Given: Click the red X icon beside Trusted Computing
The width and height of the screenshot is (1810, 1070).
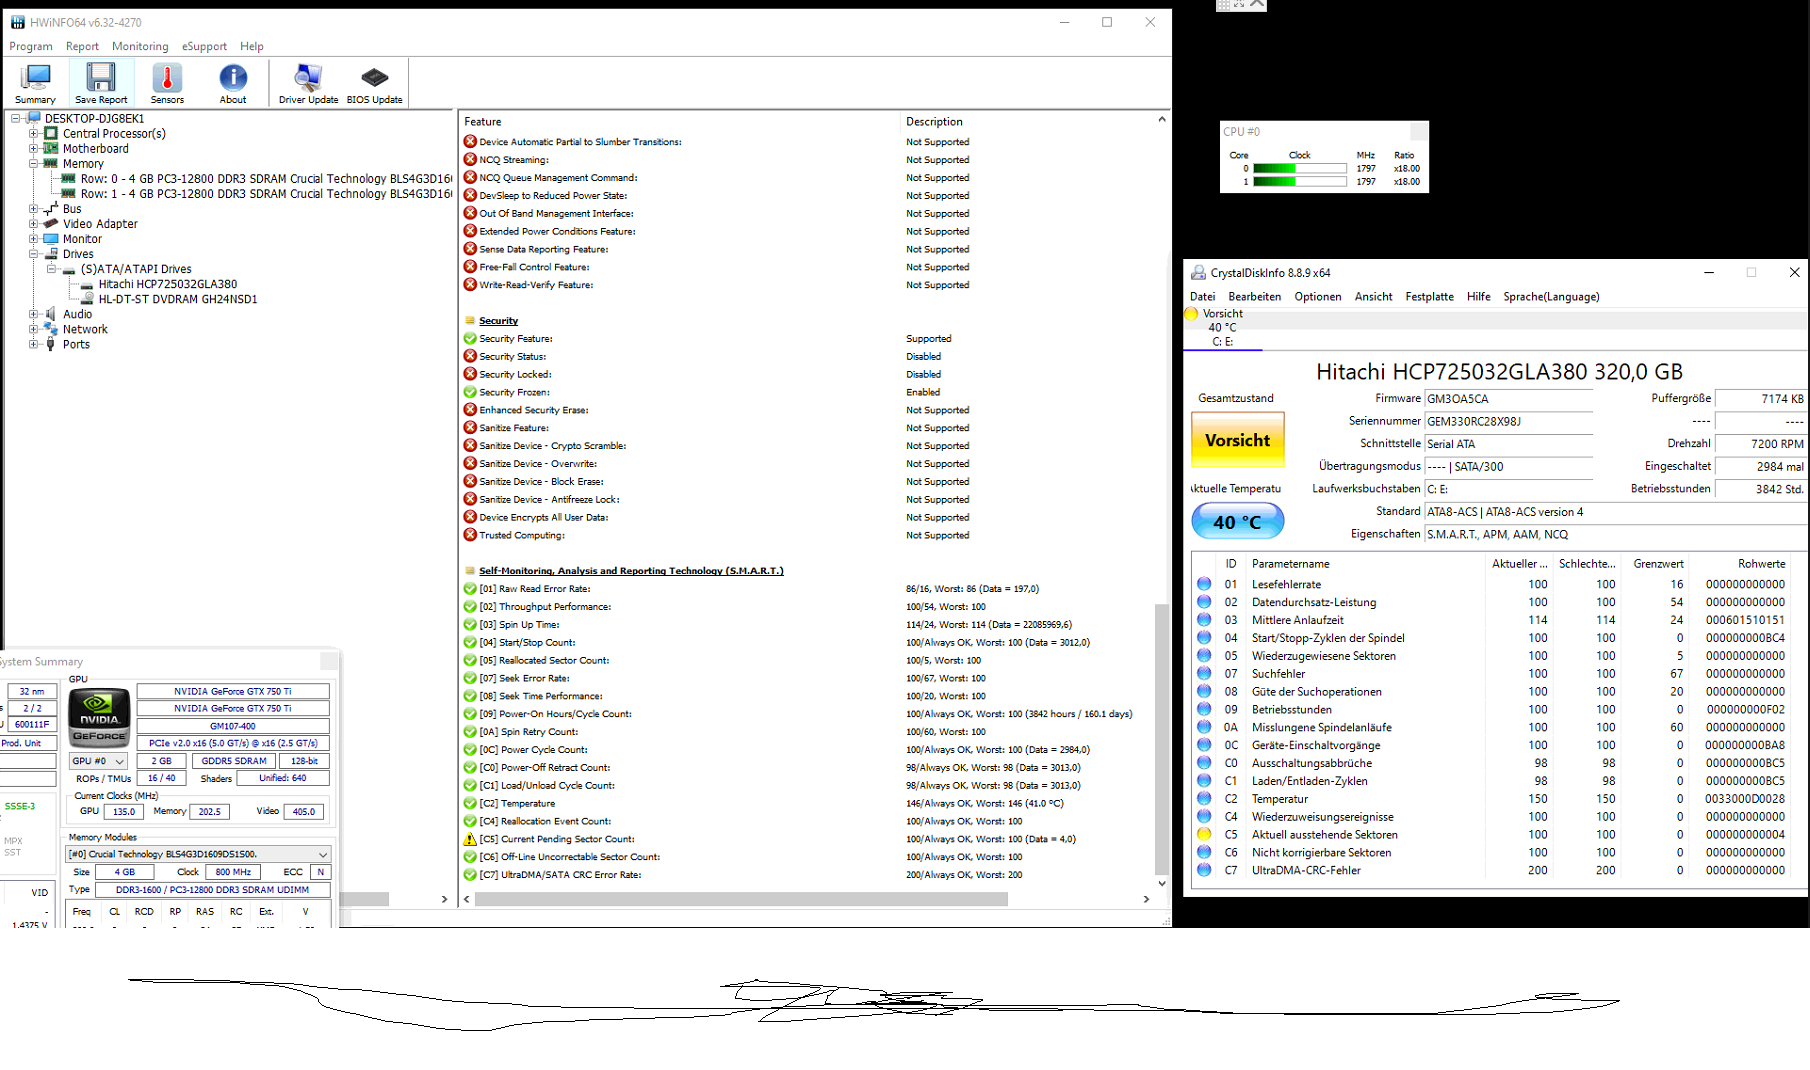Looking at the screenshot, I should tap(470, 535).
